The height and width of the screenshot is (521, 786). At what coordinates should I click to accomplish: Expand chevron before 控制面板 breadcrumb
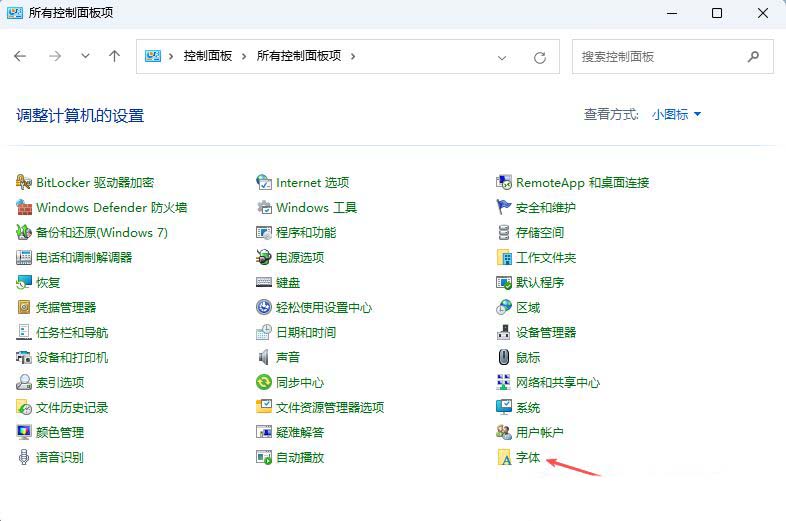tap(171, 57)
